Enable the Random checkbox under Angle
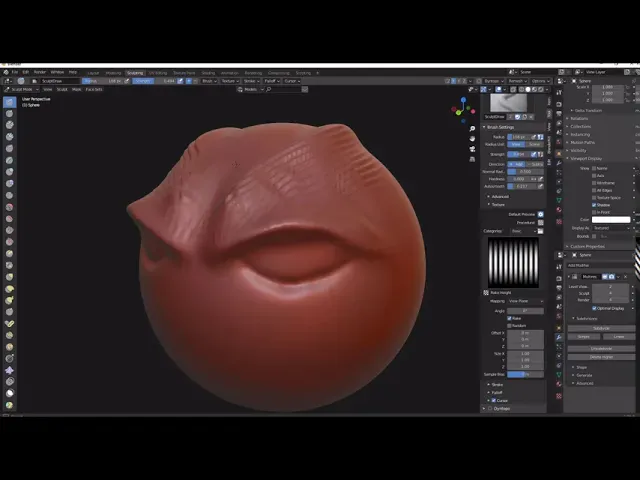The image size is (640, 480). [x=510, y=325]
